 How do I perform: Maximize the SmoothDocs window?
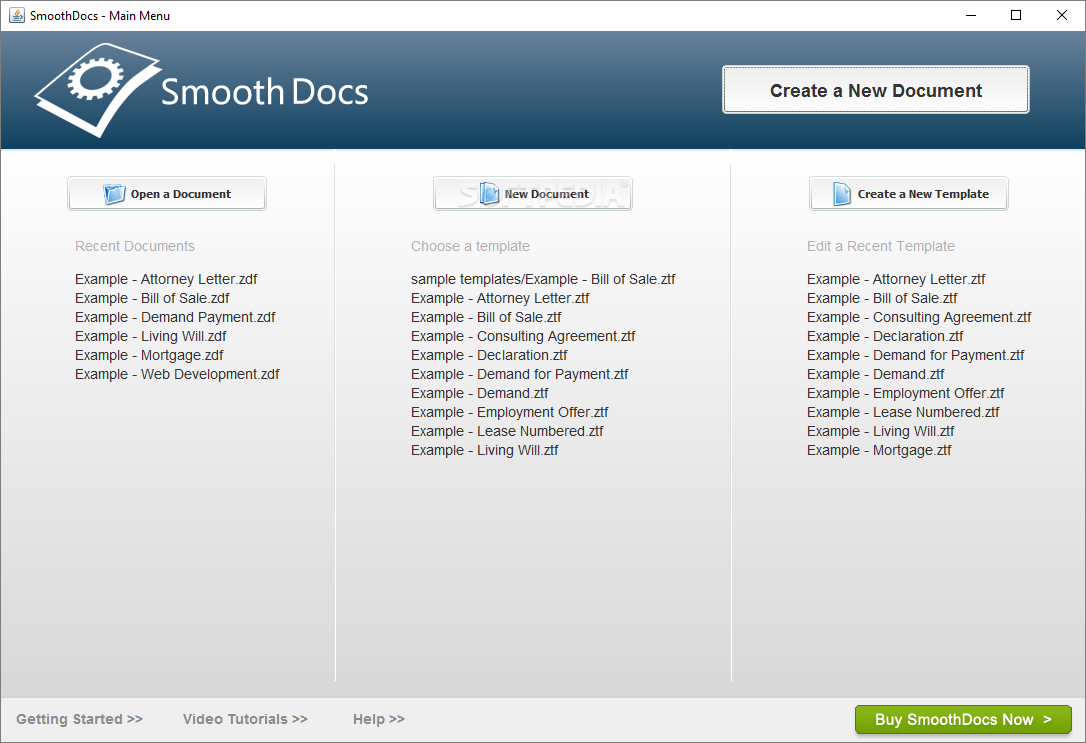click(1016, 15)
